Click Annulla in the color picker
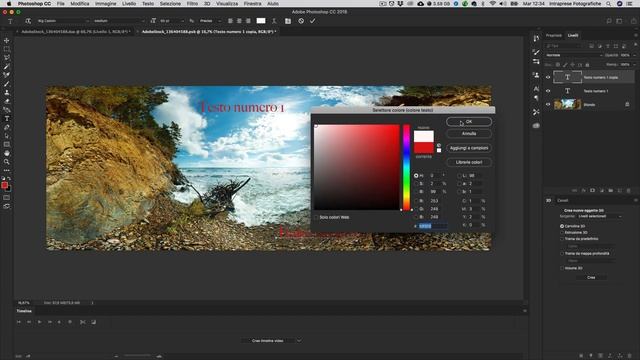The height and width of the screenshot is (360, 640). [469, 133]
